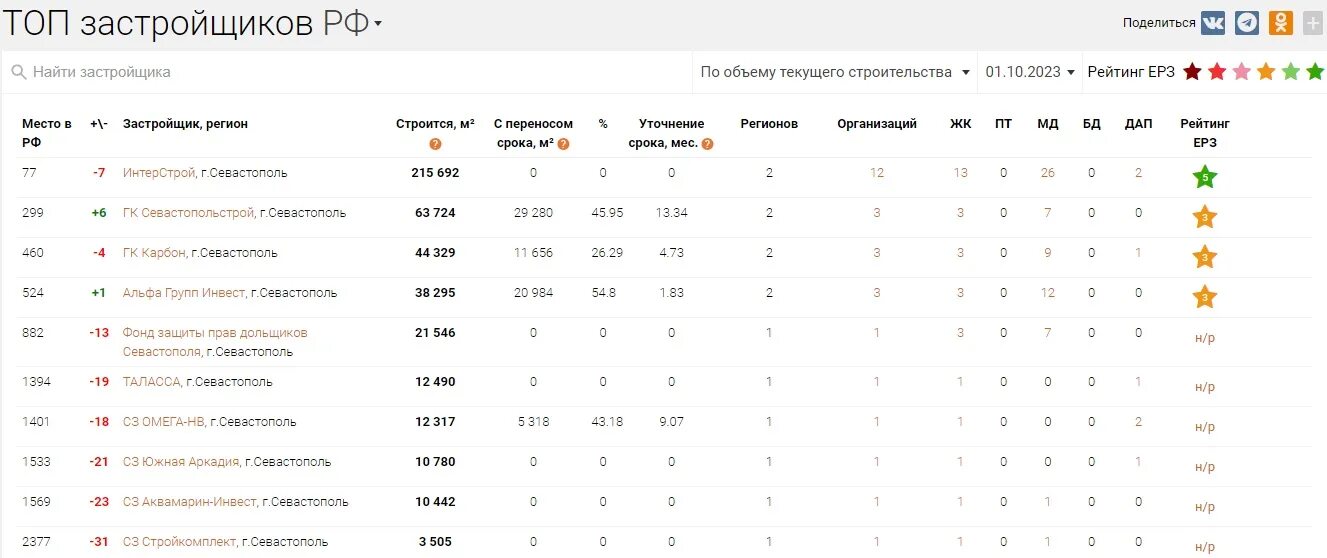Click н/р rating for СЗ Южная Аркадия

[x=1205, y=467]
